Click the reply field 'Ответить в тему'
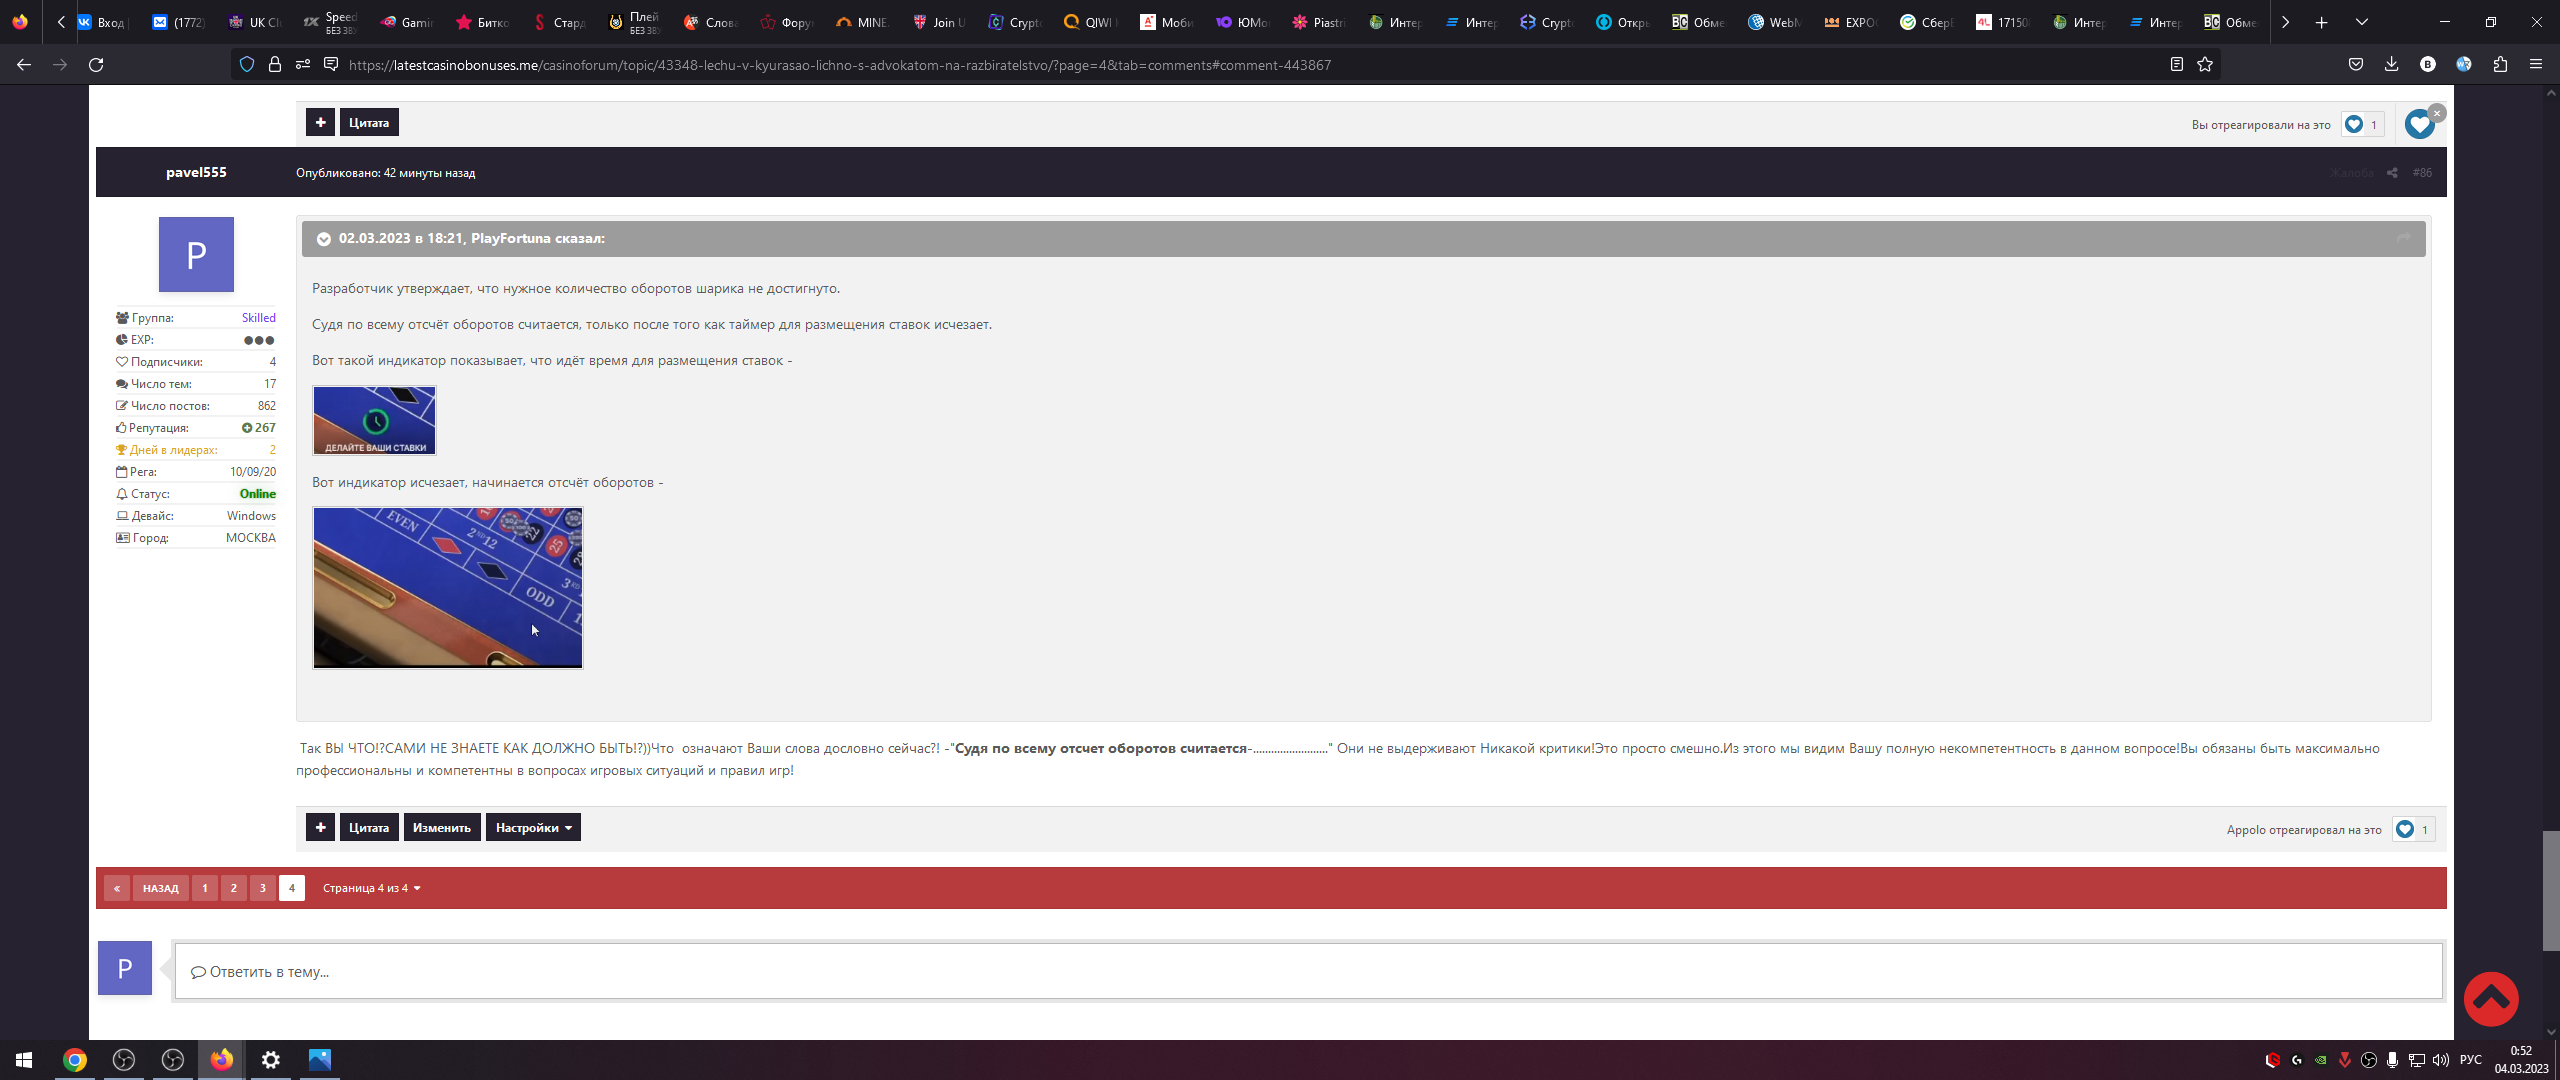 [x=1308, y=971]
